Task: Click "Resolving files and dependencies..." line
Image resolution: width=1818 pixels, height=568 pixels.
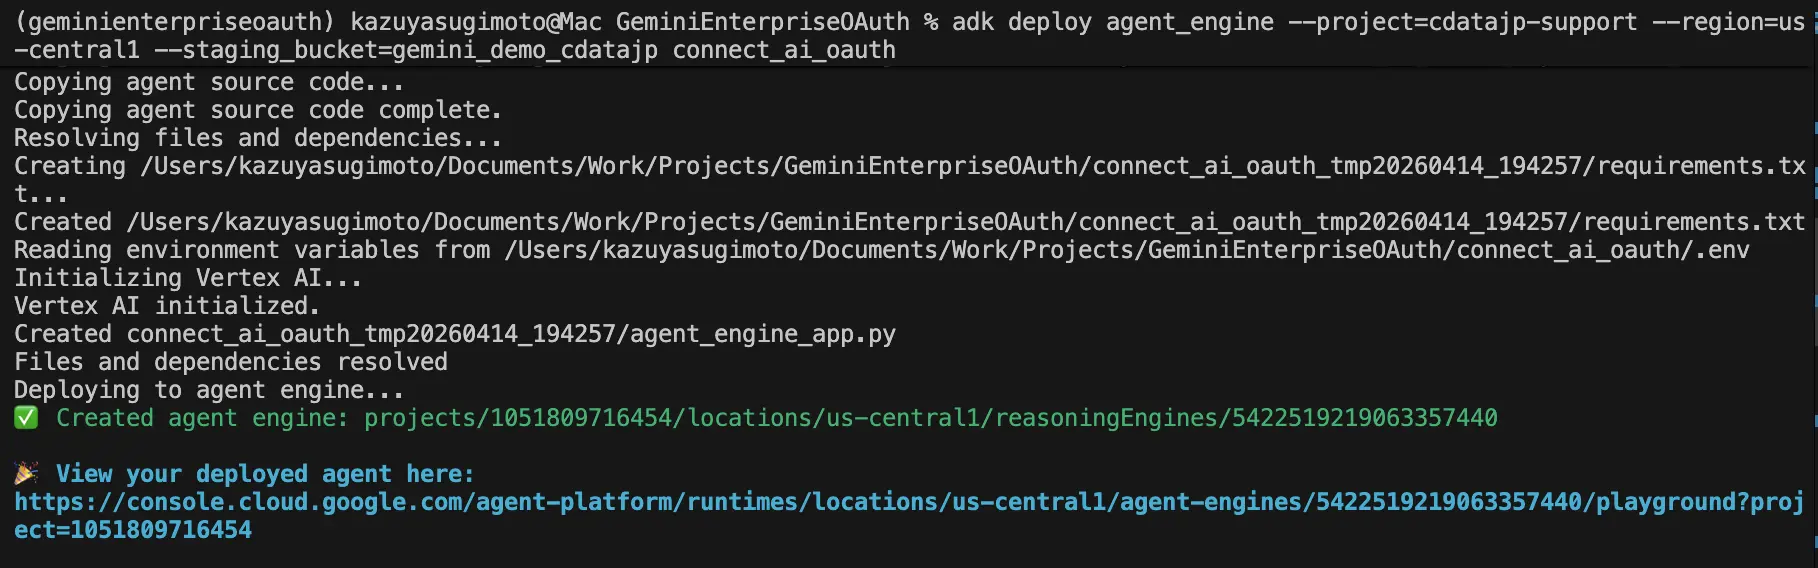Action: click(257, 138)
